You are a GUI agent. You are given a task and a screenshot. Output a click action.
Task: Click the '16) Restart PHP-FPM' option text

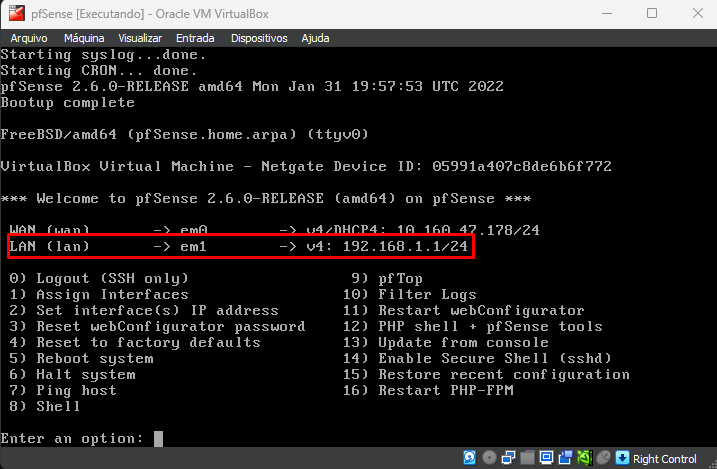pyautogui.click(x=428, y=390)
